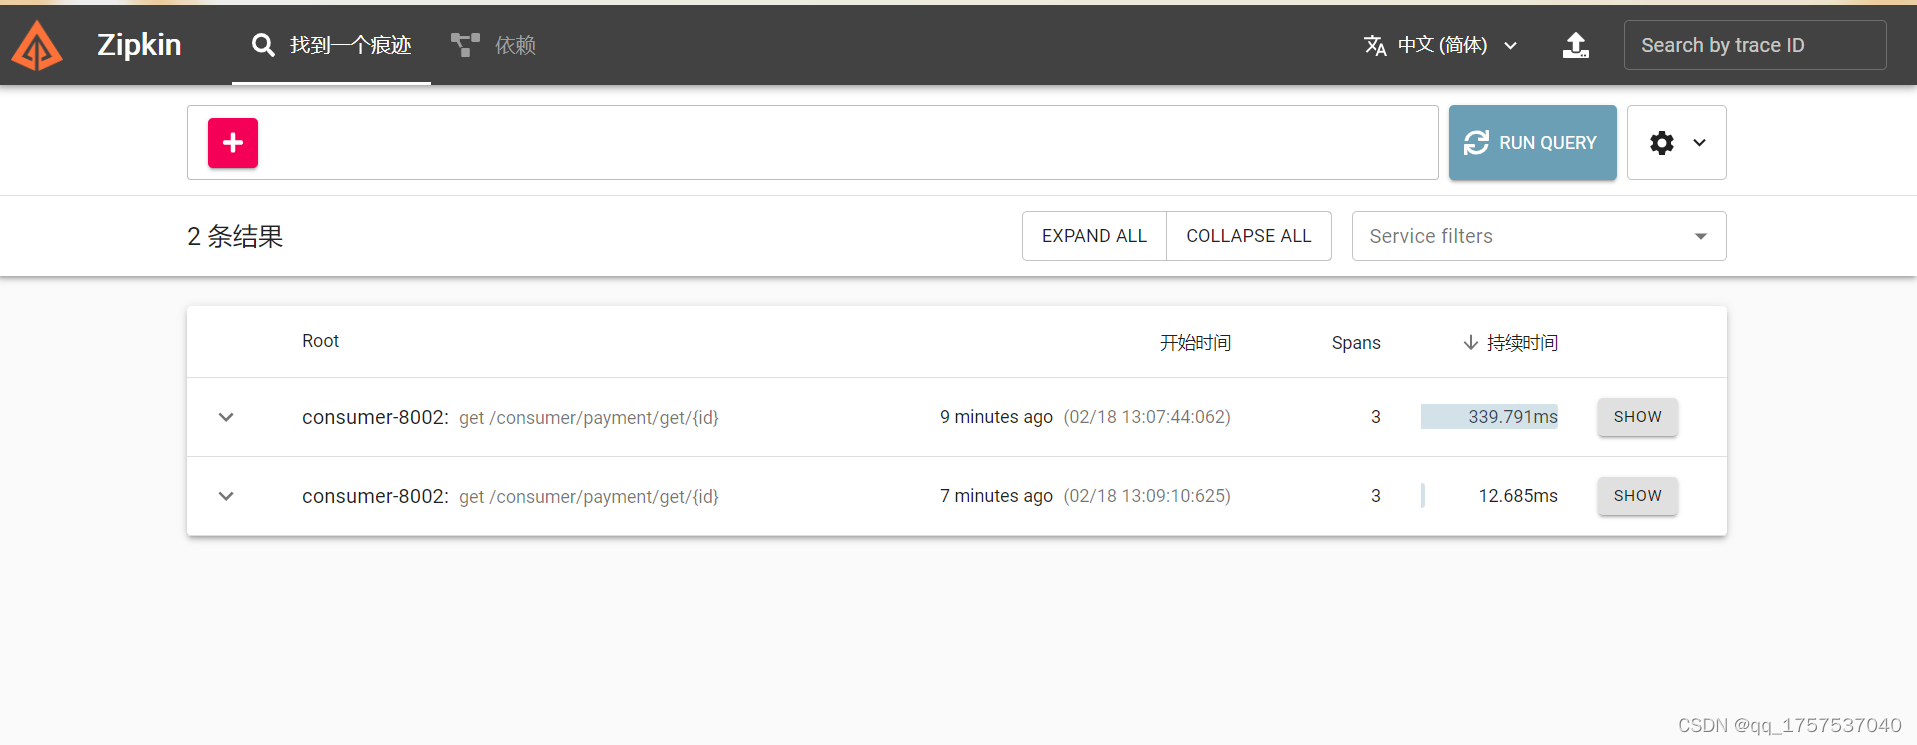Click the 12.685ms duration value

(x=1518, y=496)
